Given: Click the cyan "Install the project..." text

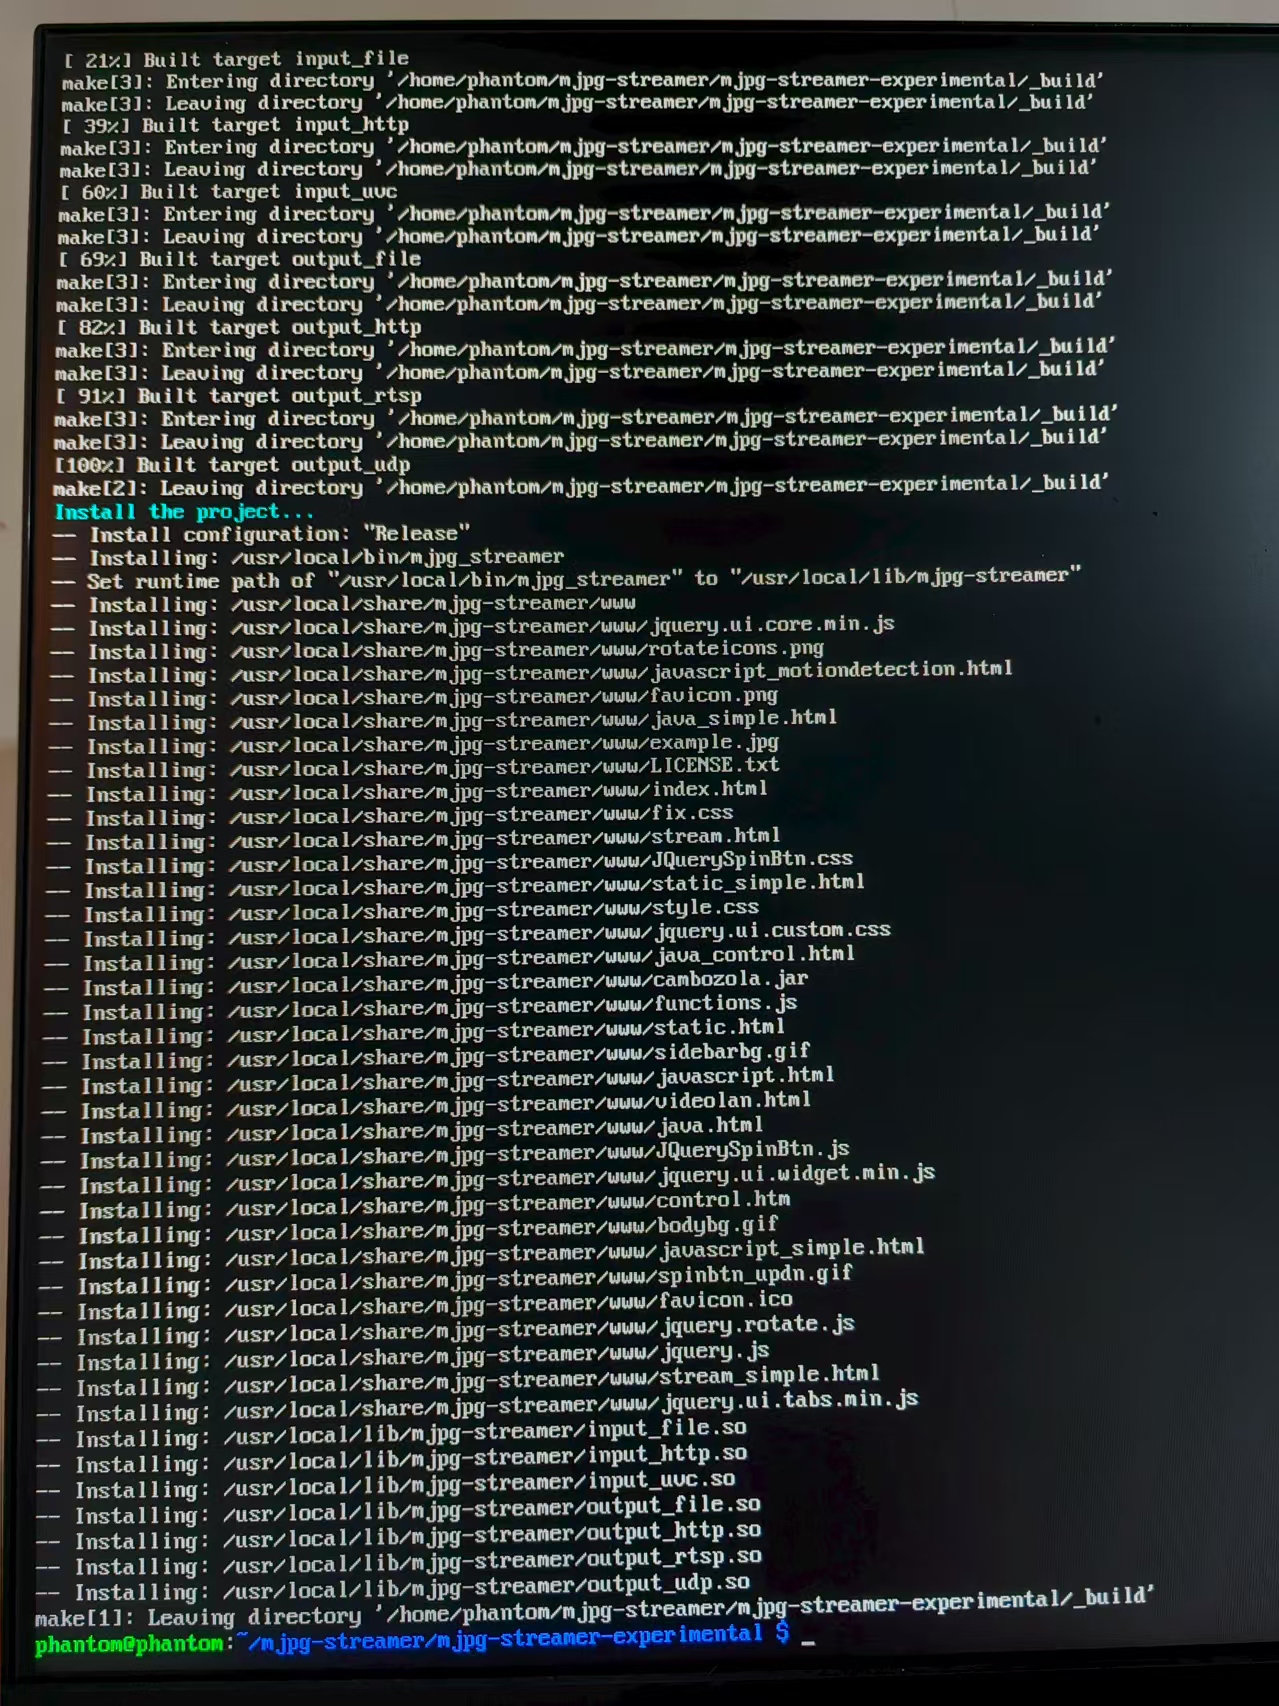Looking at the screenshot, I should (184, 512).
